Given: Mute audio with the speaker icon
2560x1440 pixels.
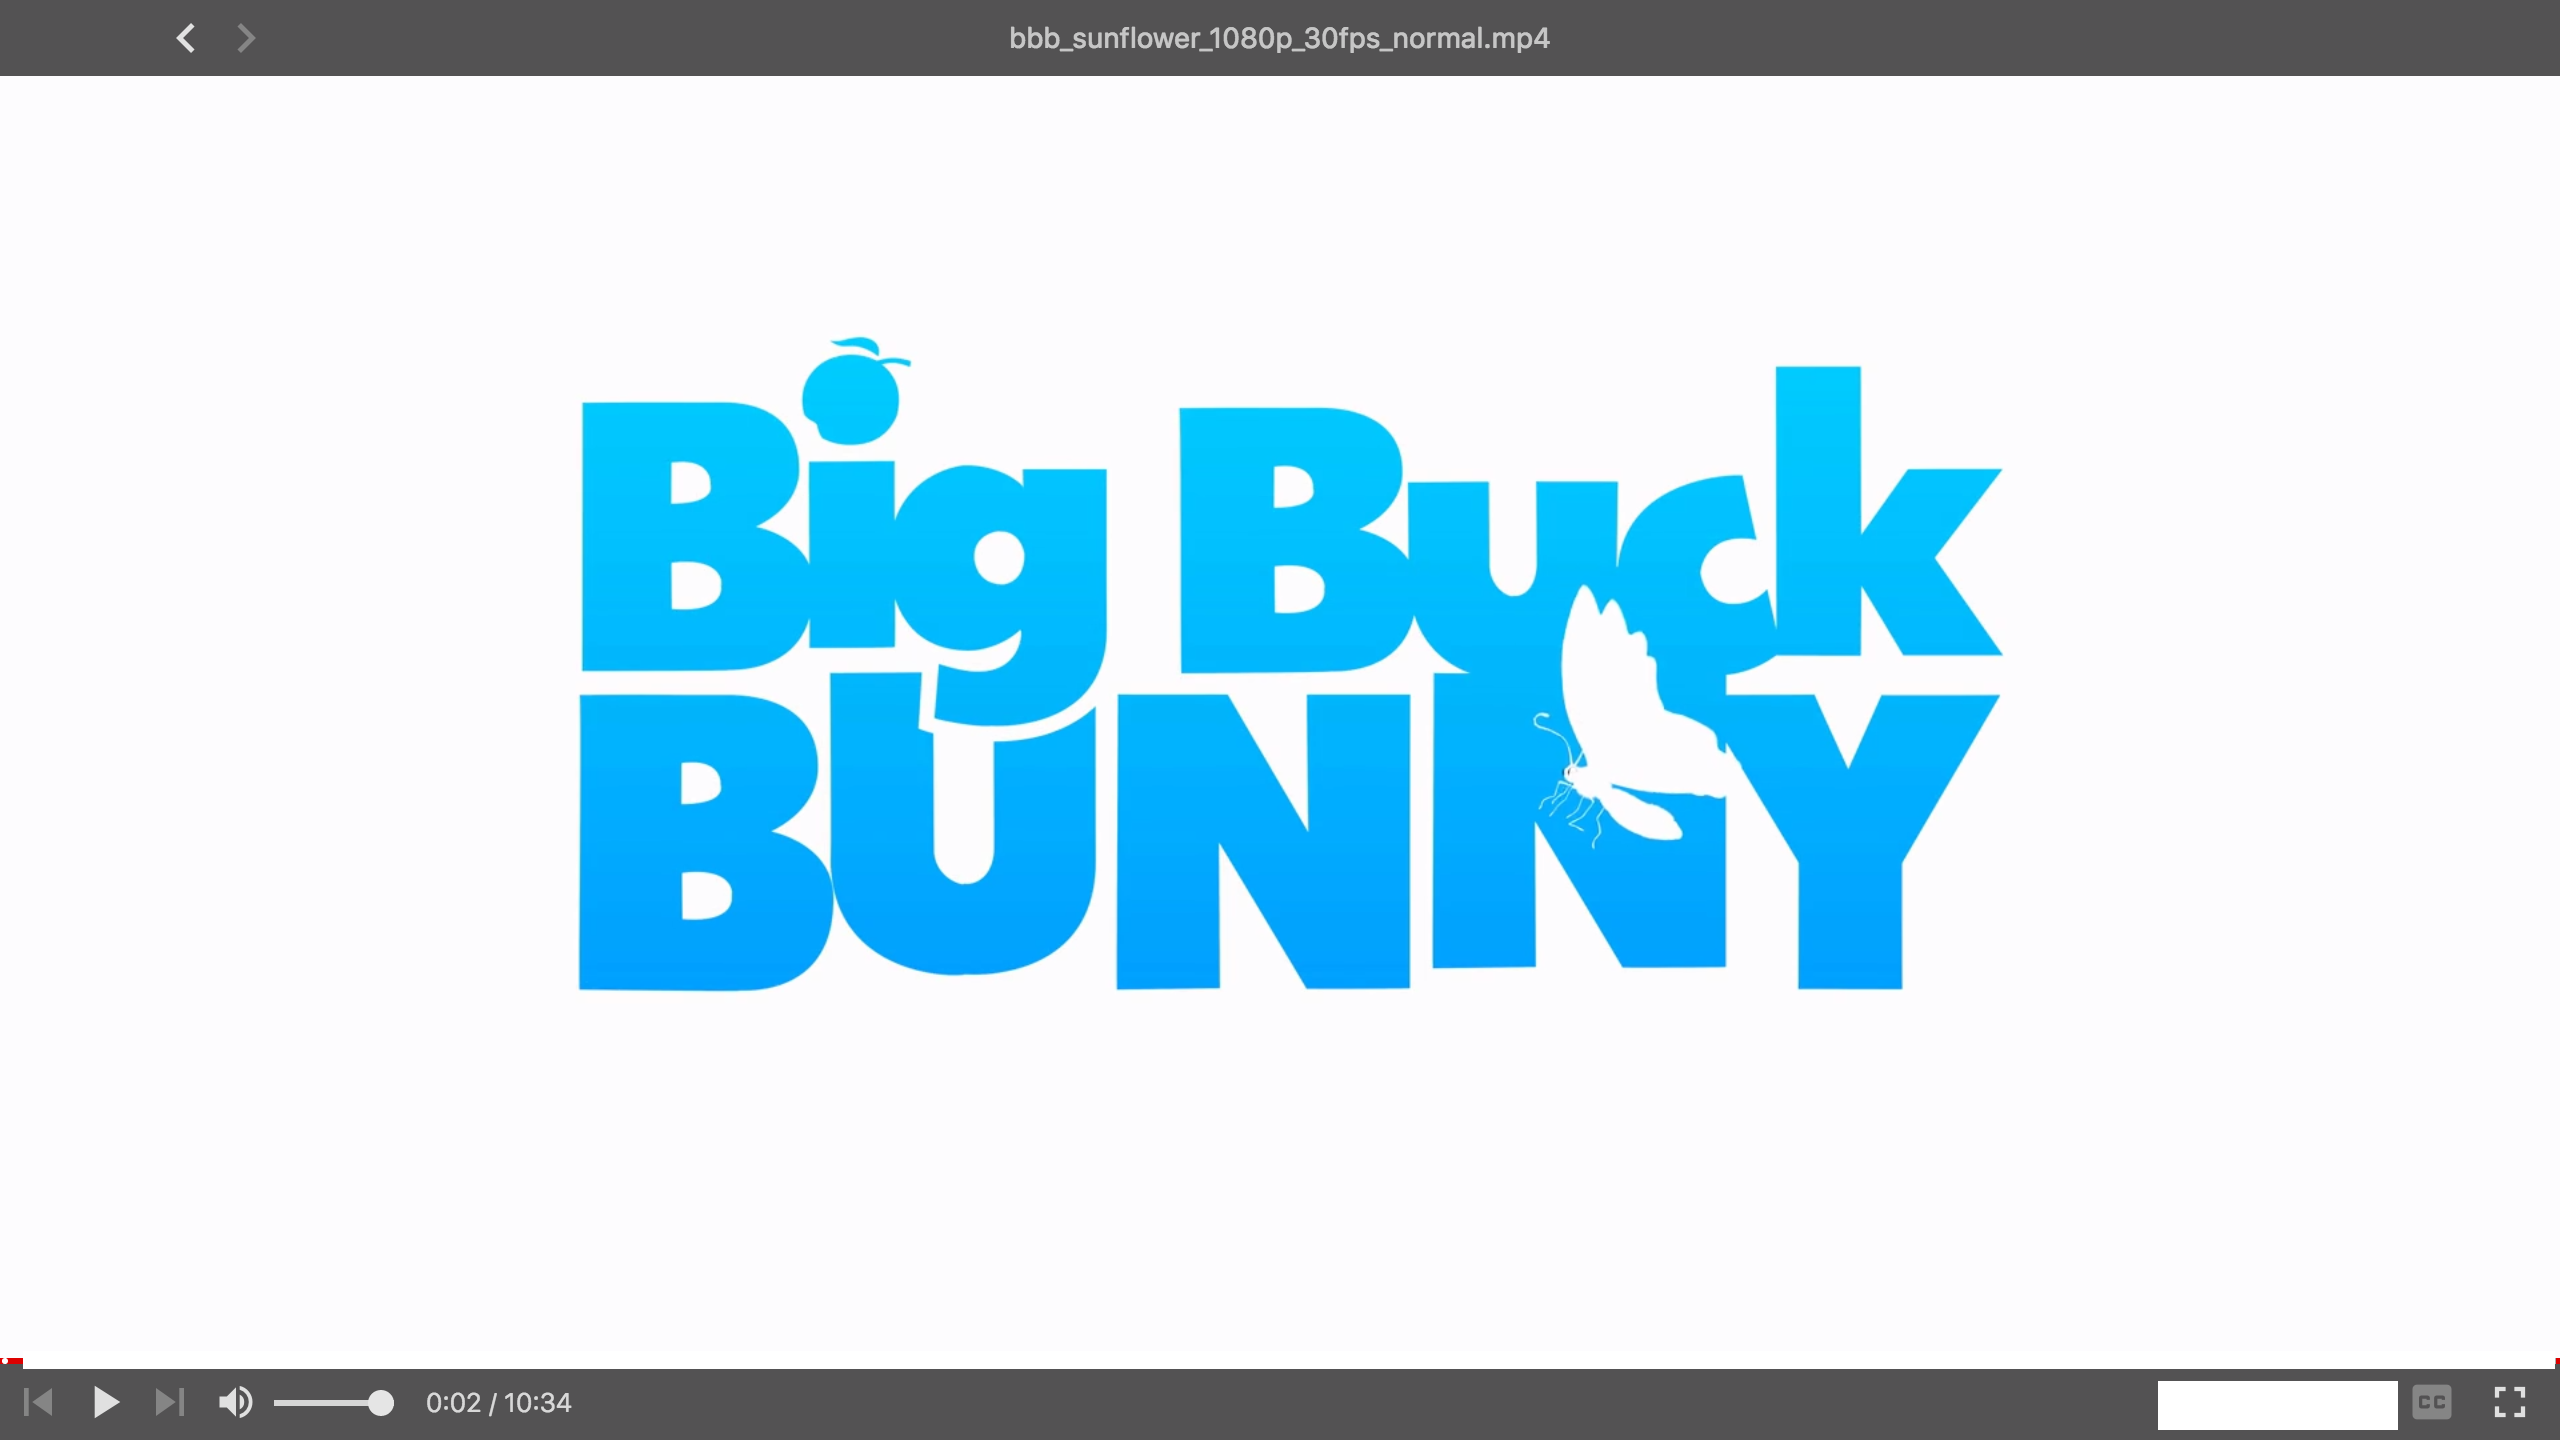Looking at the screenshot, I should pos(235,1402).
